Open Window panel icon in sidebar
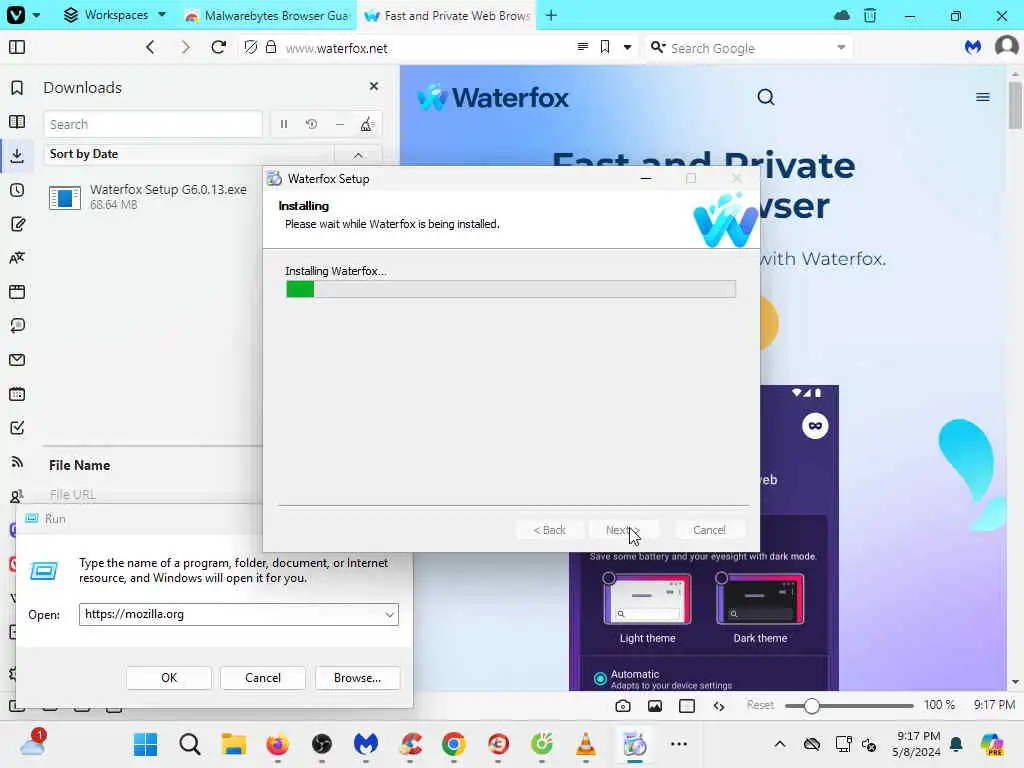This screenshot has width=1024, height=768. point(17,292)
